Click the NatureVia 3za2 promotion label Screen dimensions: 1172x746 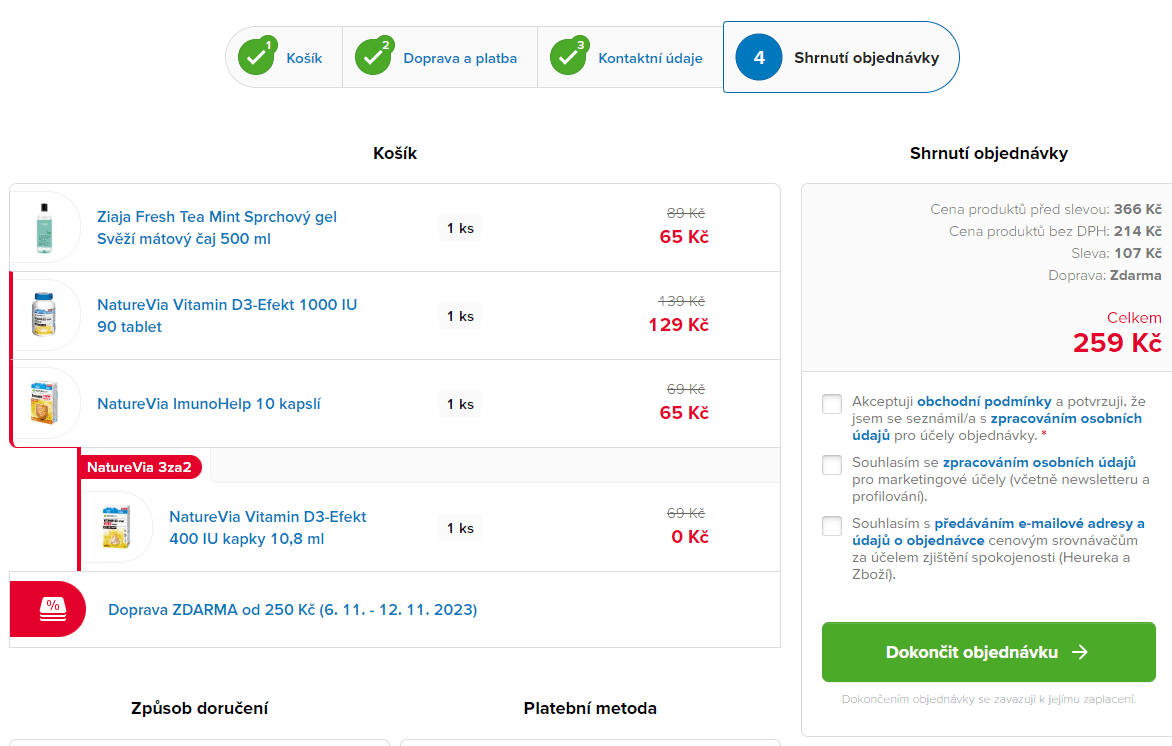click(x=139, y=467)
